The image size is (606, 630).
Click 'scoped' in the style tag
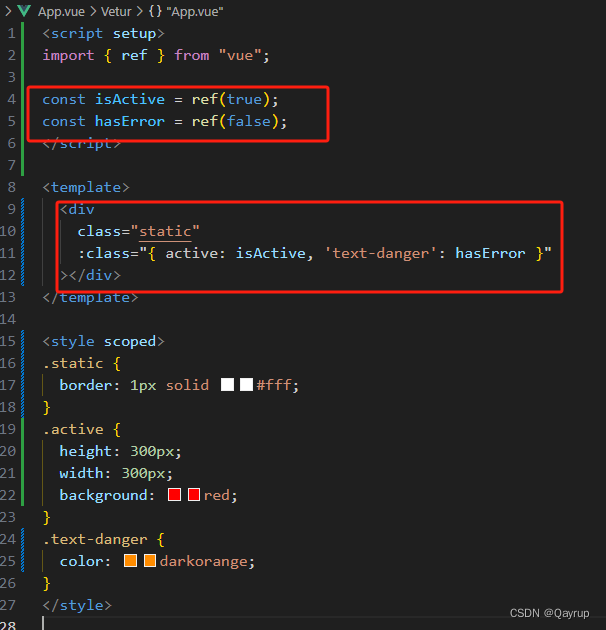(x=130, y=342)
